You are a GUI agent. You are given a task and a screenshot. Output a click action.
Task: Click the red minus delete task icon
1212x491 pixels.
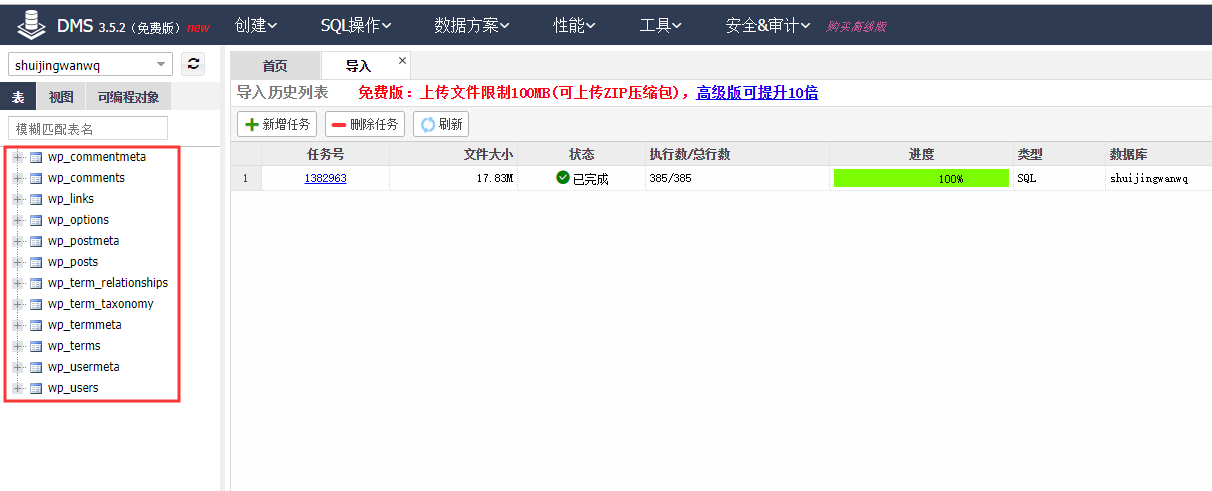339,125
